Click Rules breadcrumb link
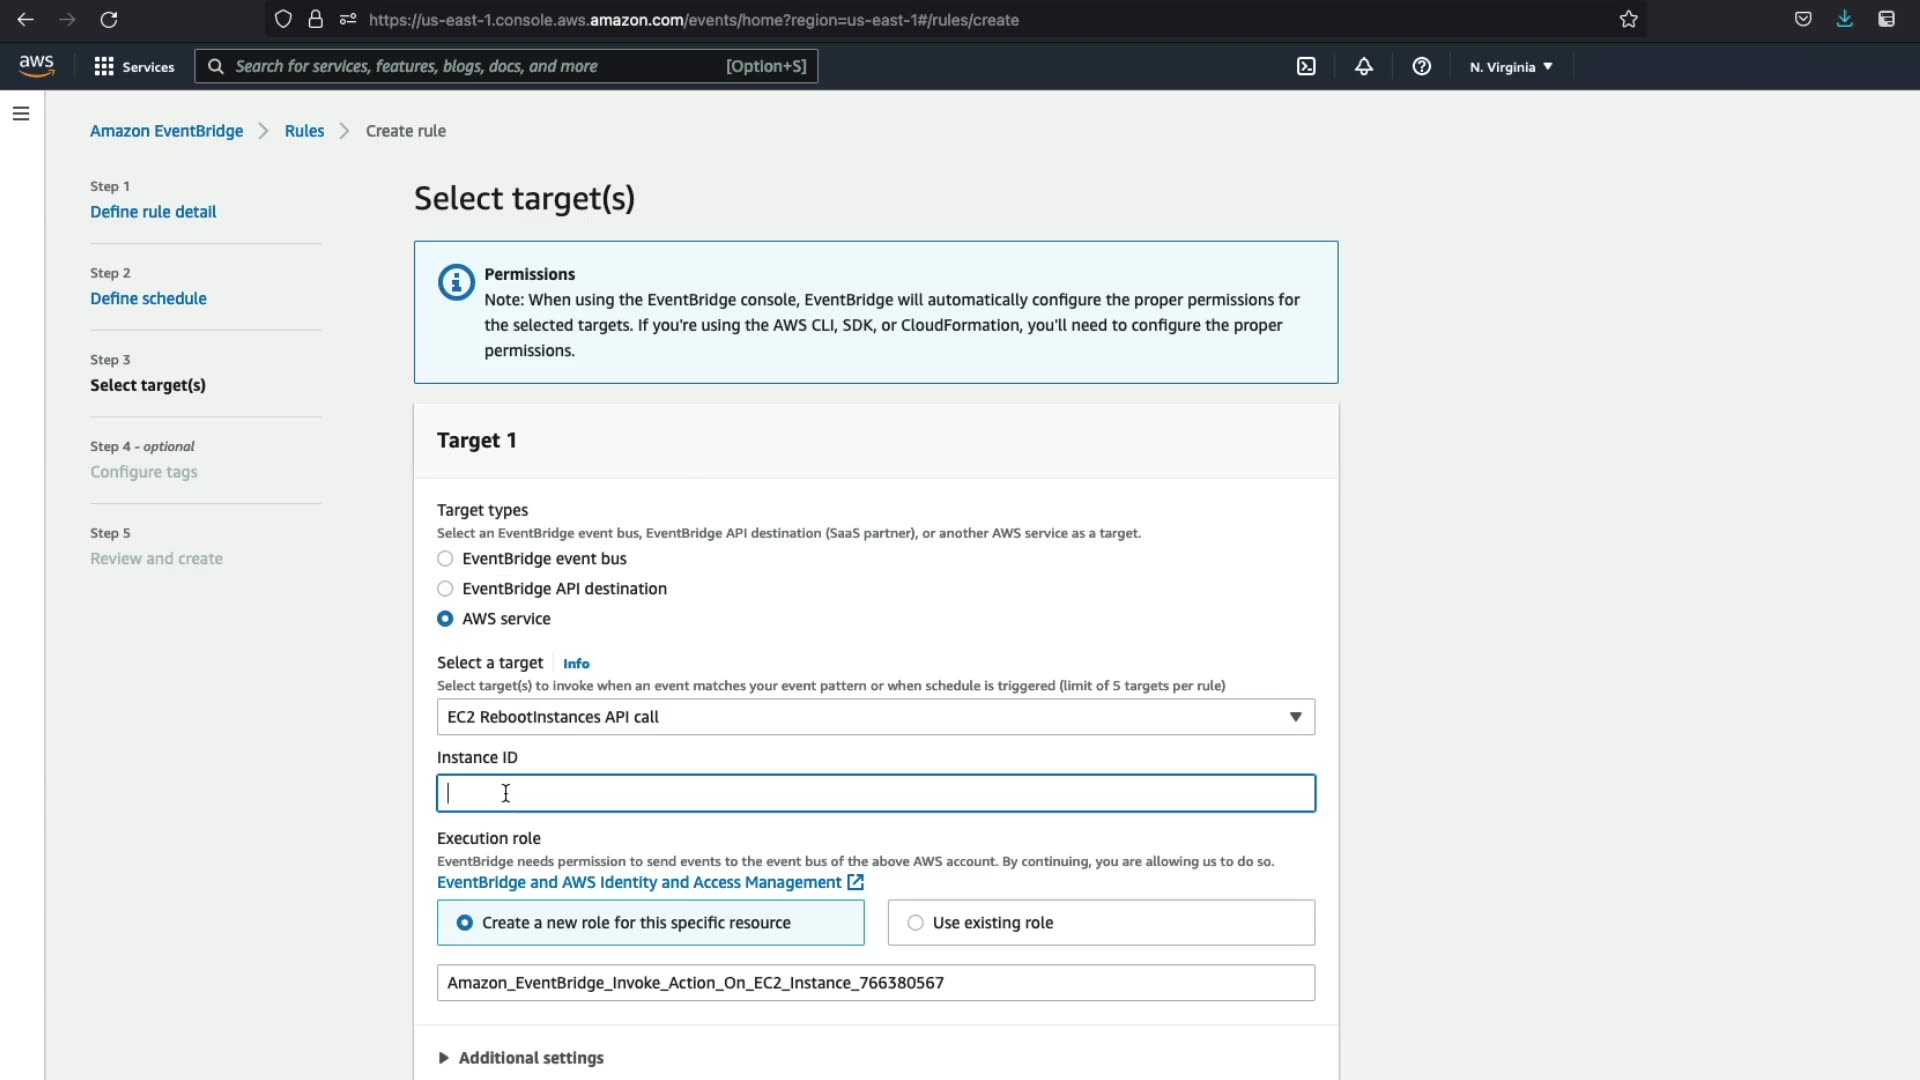 click(x=304, y=131)
